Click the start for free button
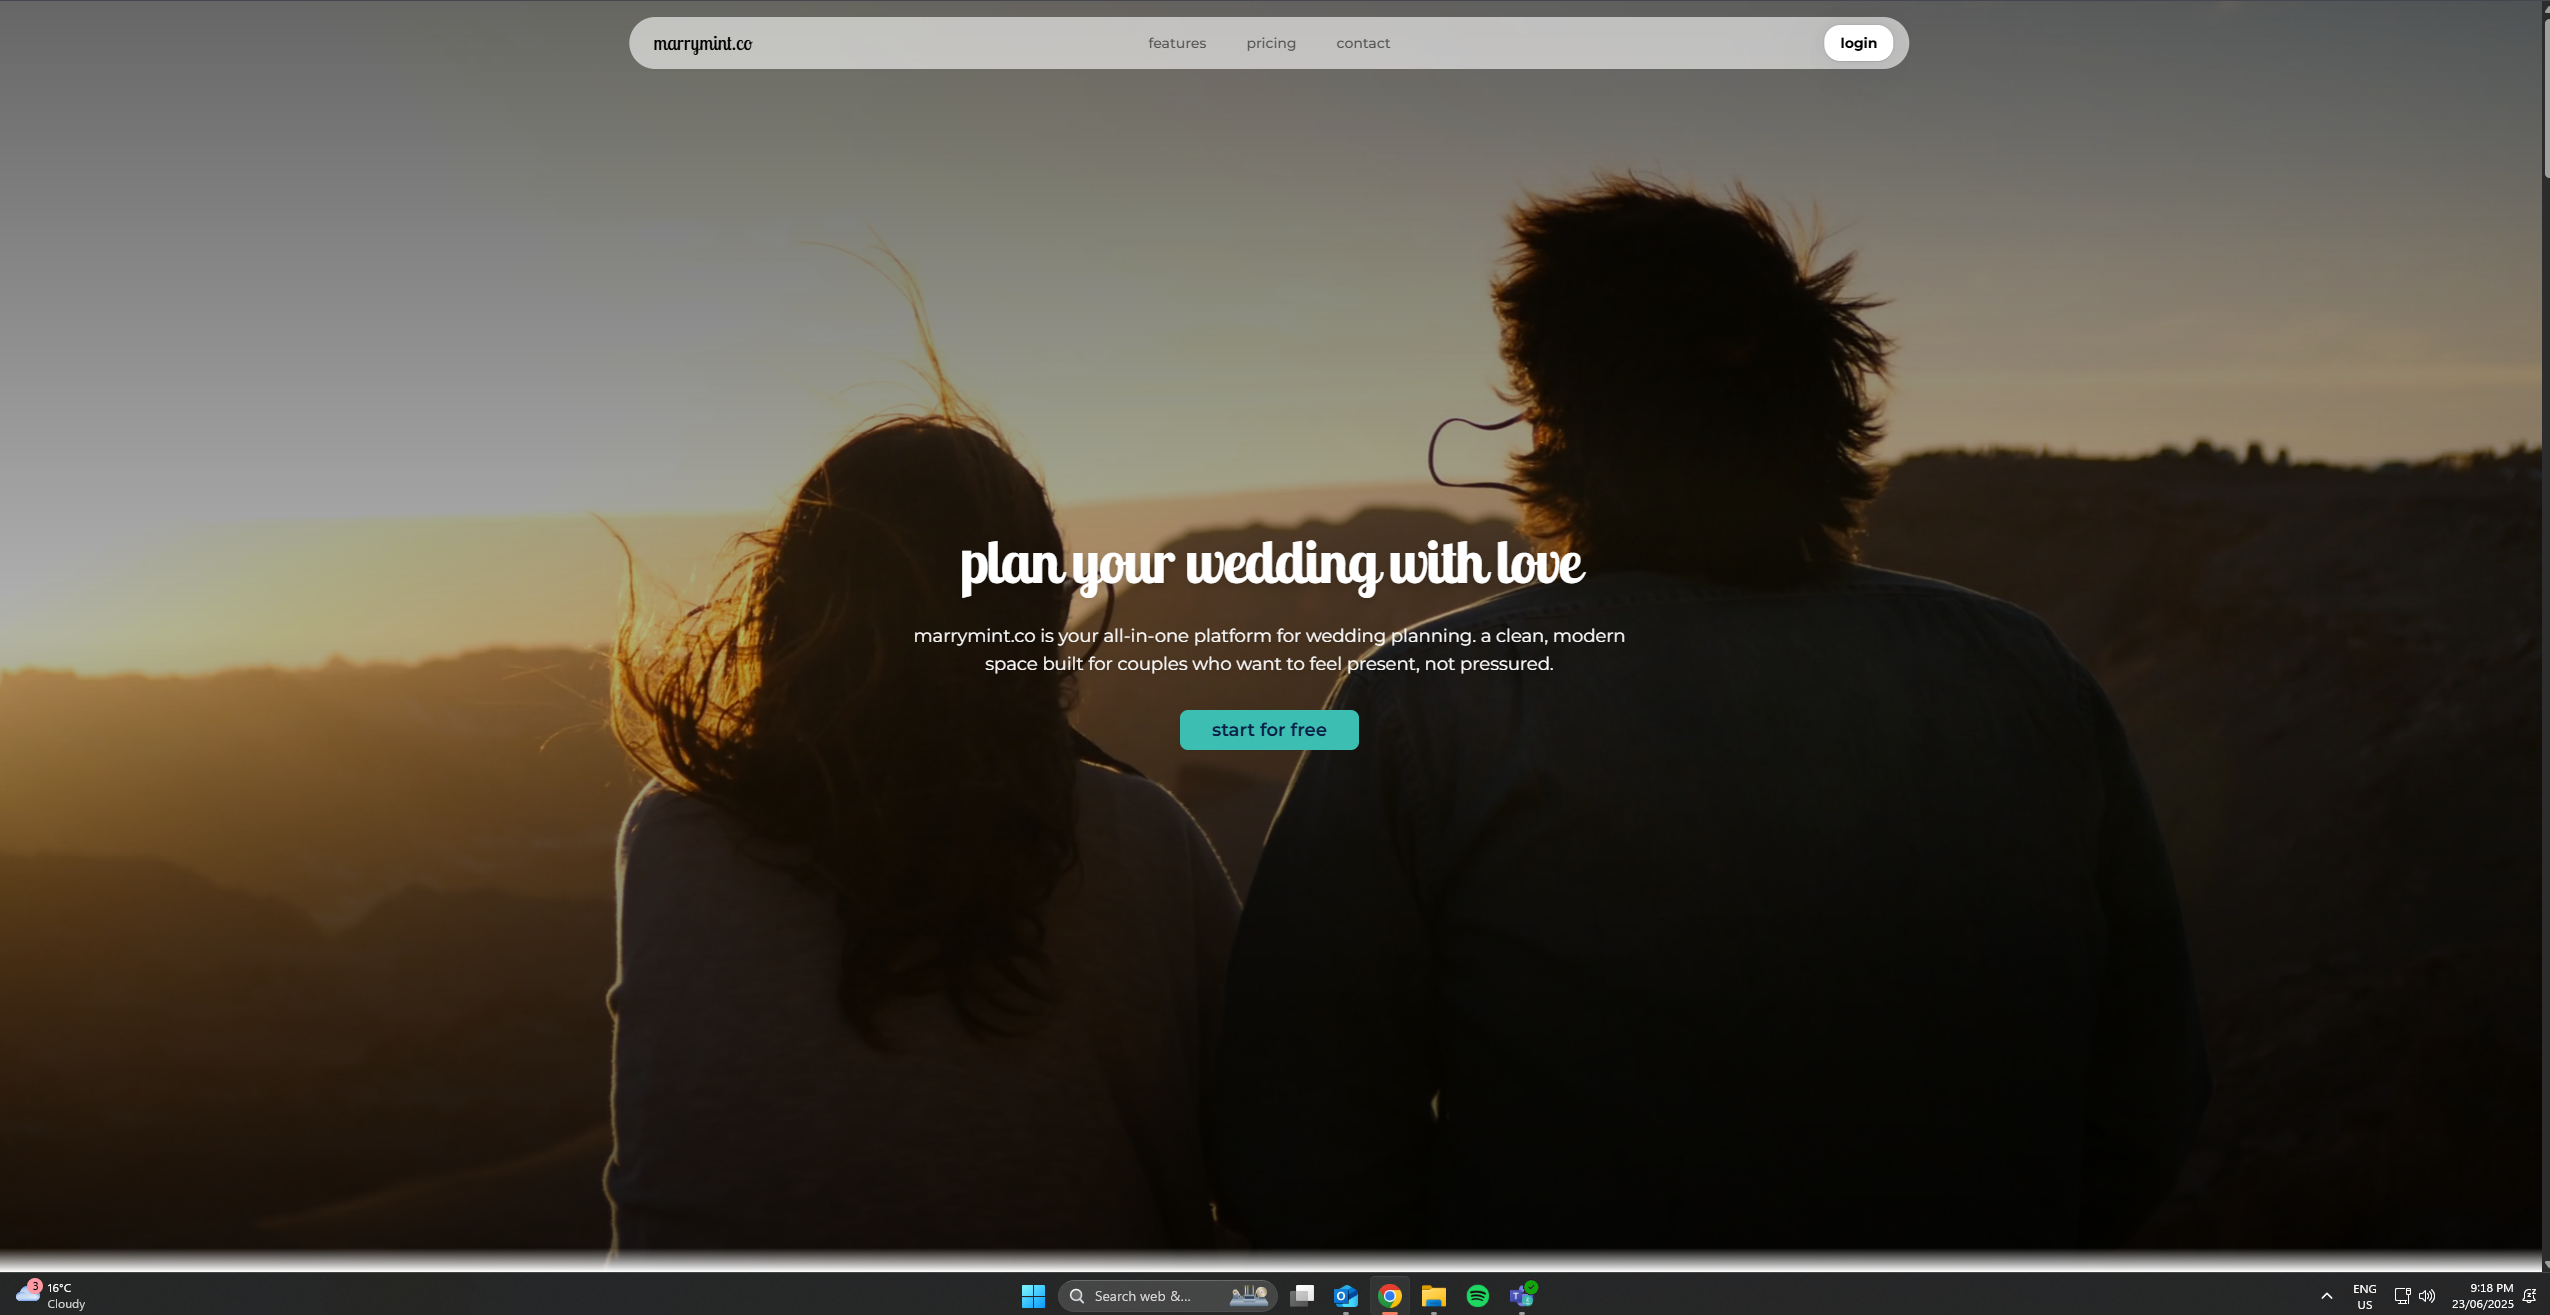Screen dimensions: 2550x1315 click(x=1268, y=730)
